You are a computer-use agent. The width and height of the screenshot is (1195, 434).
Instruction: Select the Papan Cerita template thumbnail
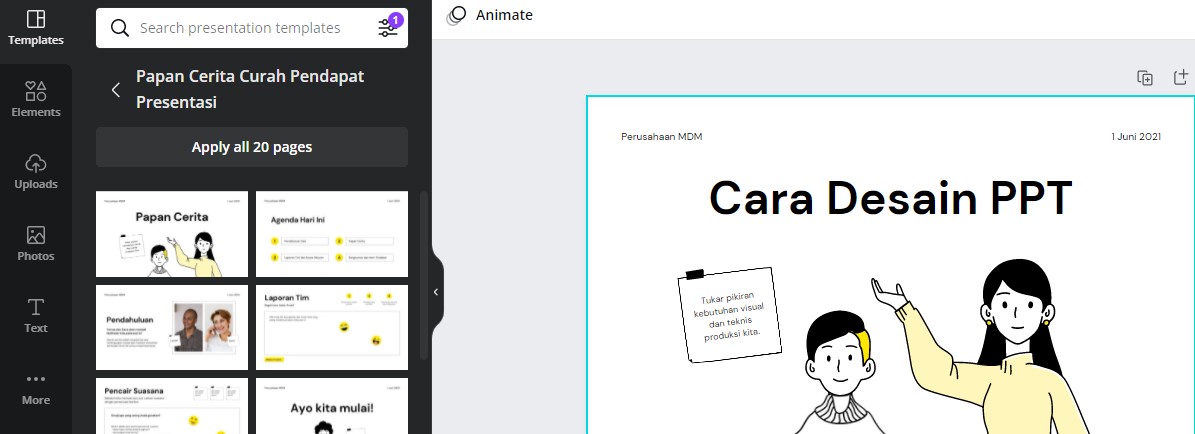171,234
